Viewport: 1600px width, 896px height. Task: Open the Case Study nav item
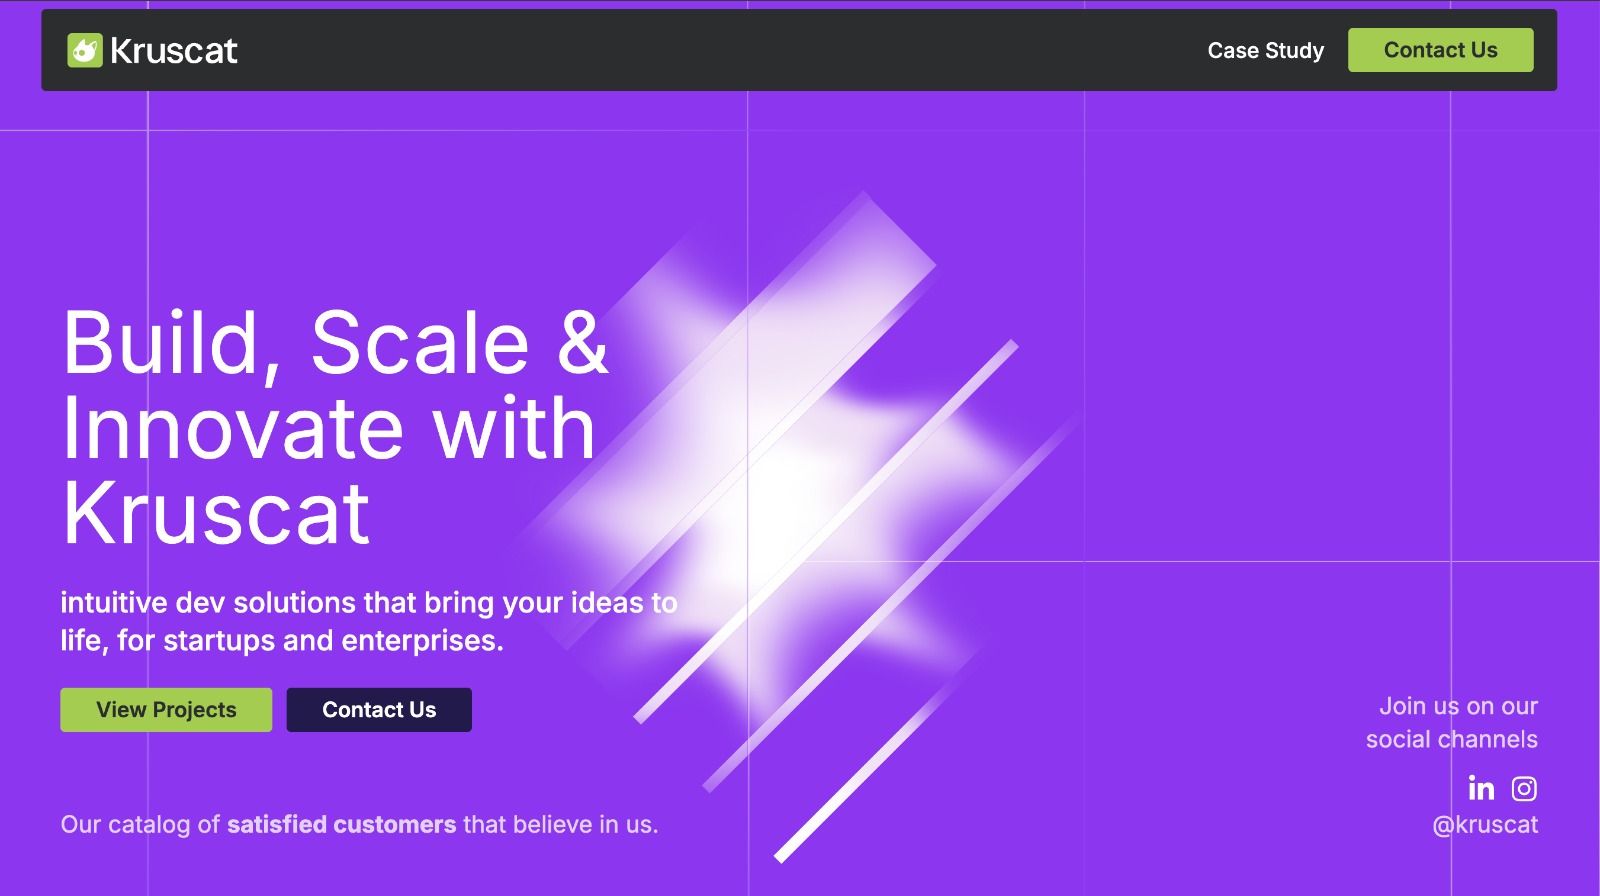tap(1265, 50)
